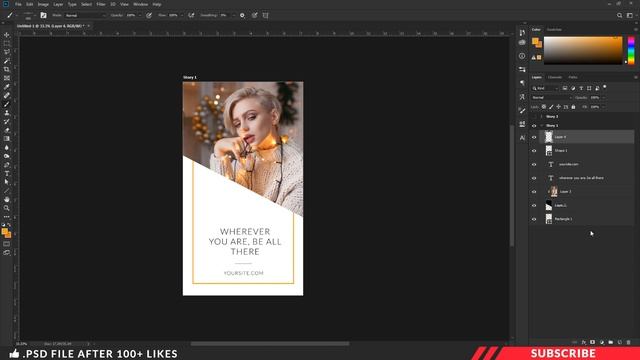The height and width of the screenshot is (360, 640).
Task: Select the Layer 4 layer row
Action: tap(587, 137)
